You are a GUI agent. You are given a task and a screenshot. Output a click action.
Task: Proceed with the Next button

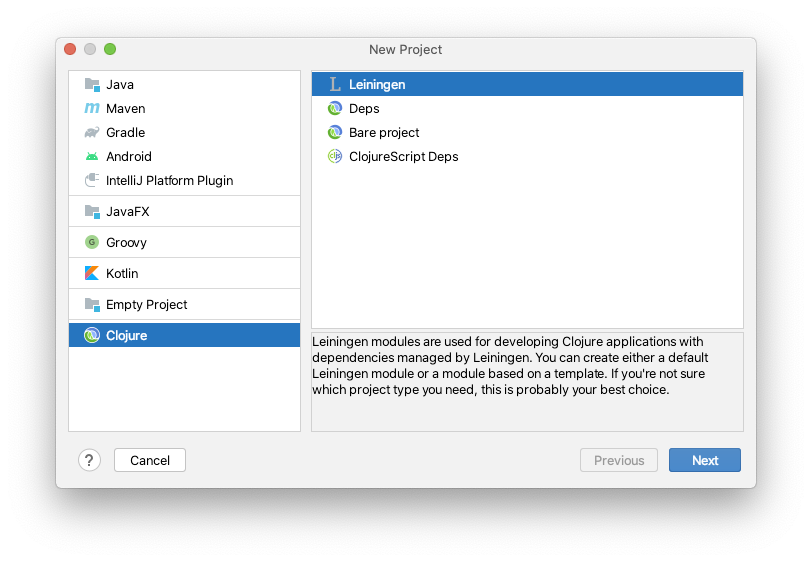pyautogui.click(x=705, y=460)
